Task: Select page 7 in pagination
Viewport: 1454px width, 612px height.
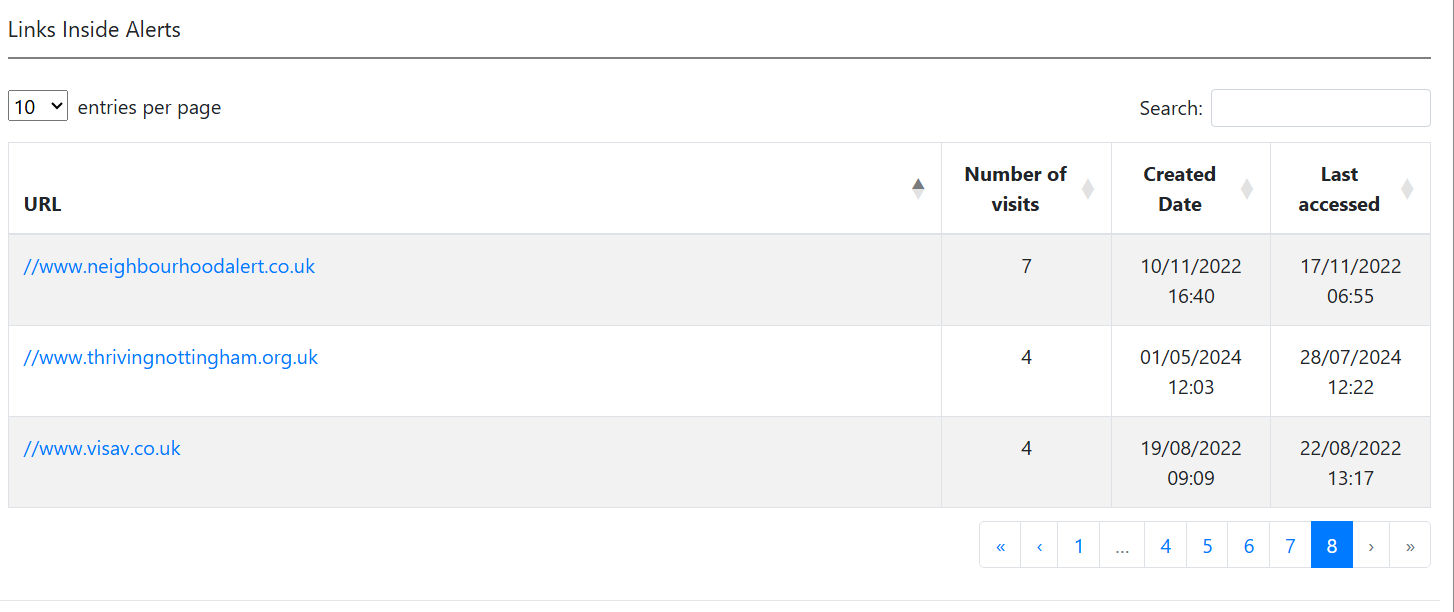Action: 1290,545
